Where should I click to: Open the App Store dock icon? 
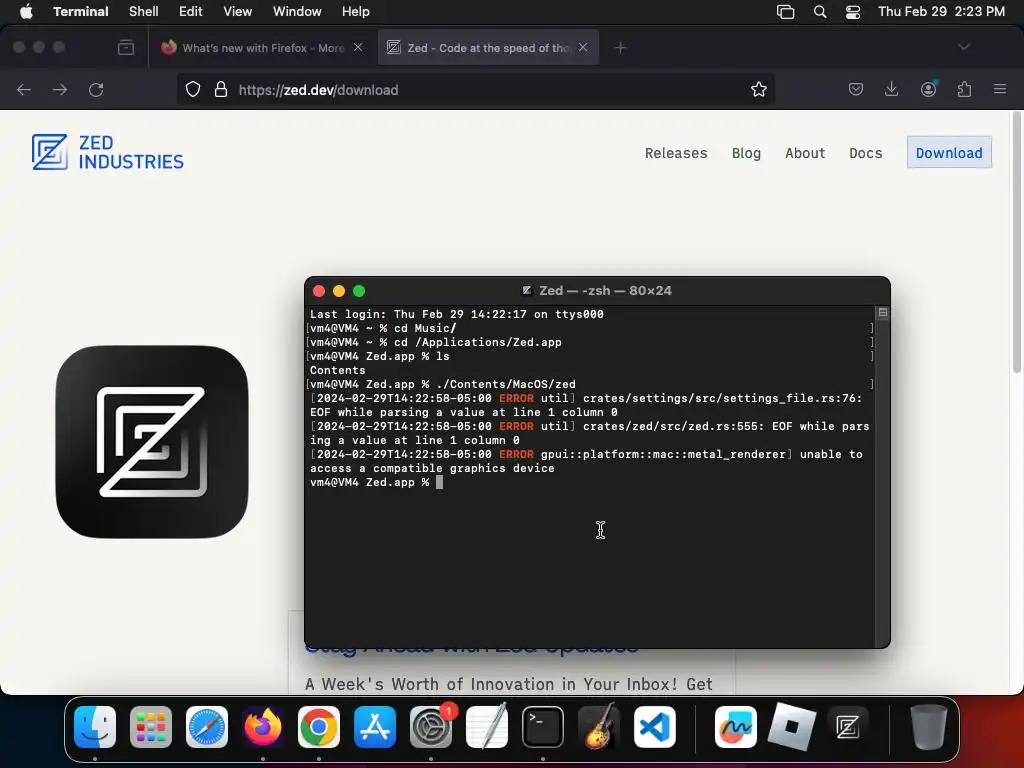tap(375, 727)
